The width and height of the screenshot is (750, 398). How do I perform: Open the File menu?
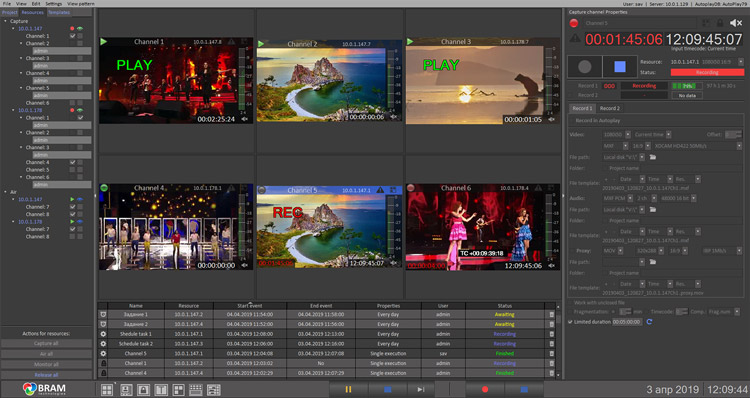tap(7, 3)
